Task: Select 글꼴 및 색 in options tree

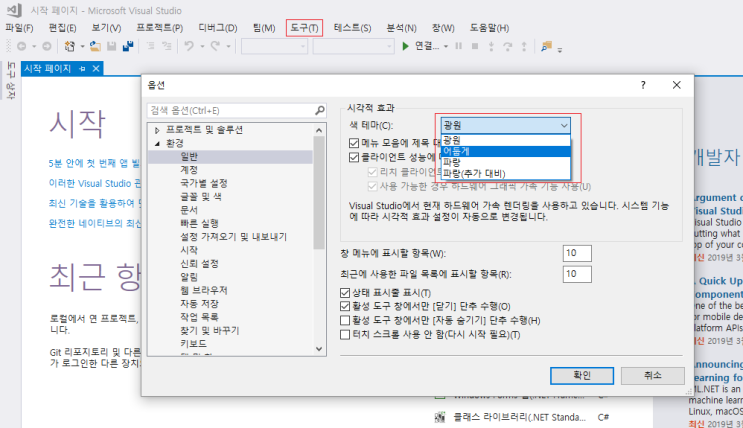Action: [x=201, y=196]
